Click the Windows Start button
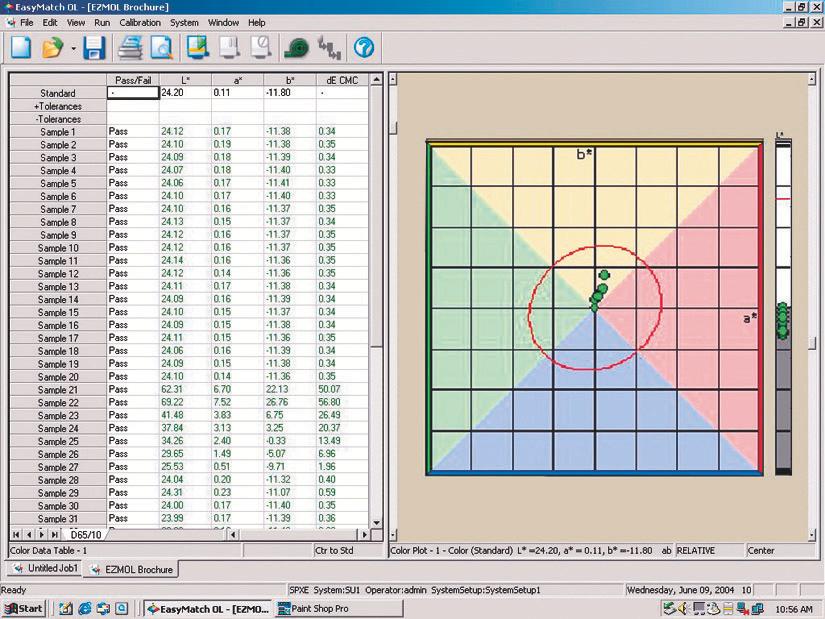 pyautogui.click(x=24, y=608)
